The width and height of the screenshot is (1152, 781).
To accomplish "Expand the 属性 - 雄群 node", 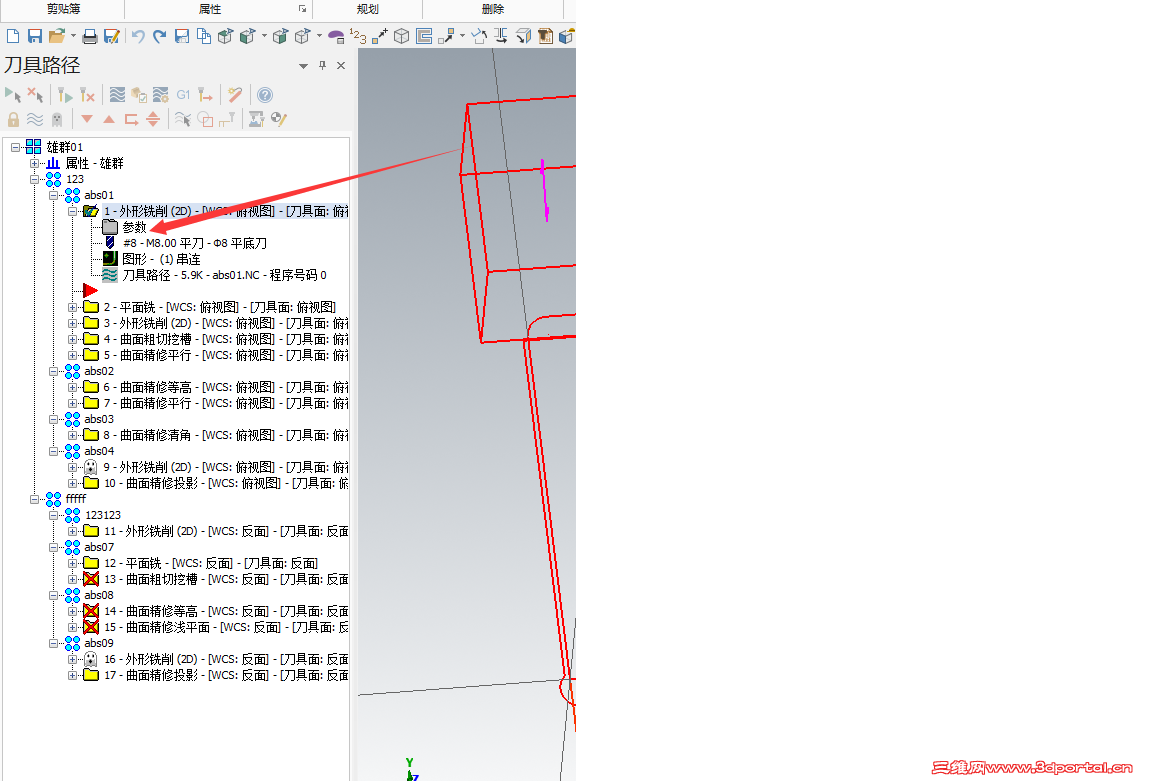I will point(35,163).
